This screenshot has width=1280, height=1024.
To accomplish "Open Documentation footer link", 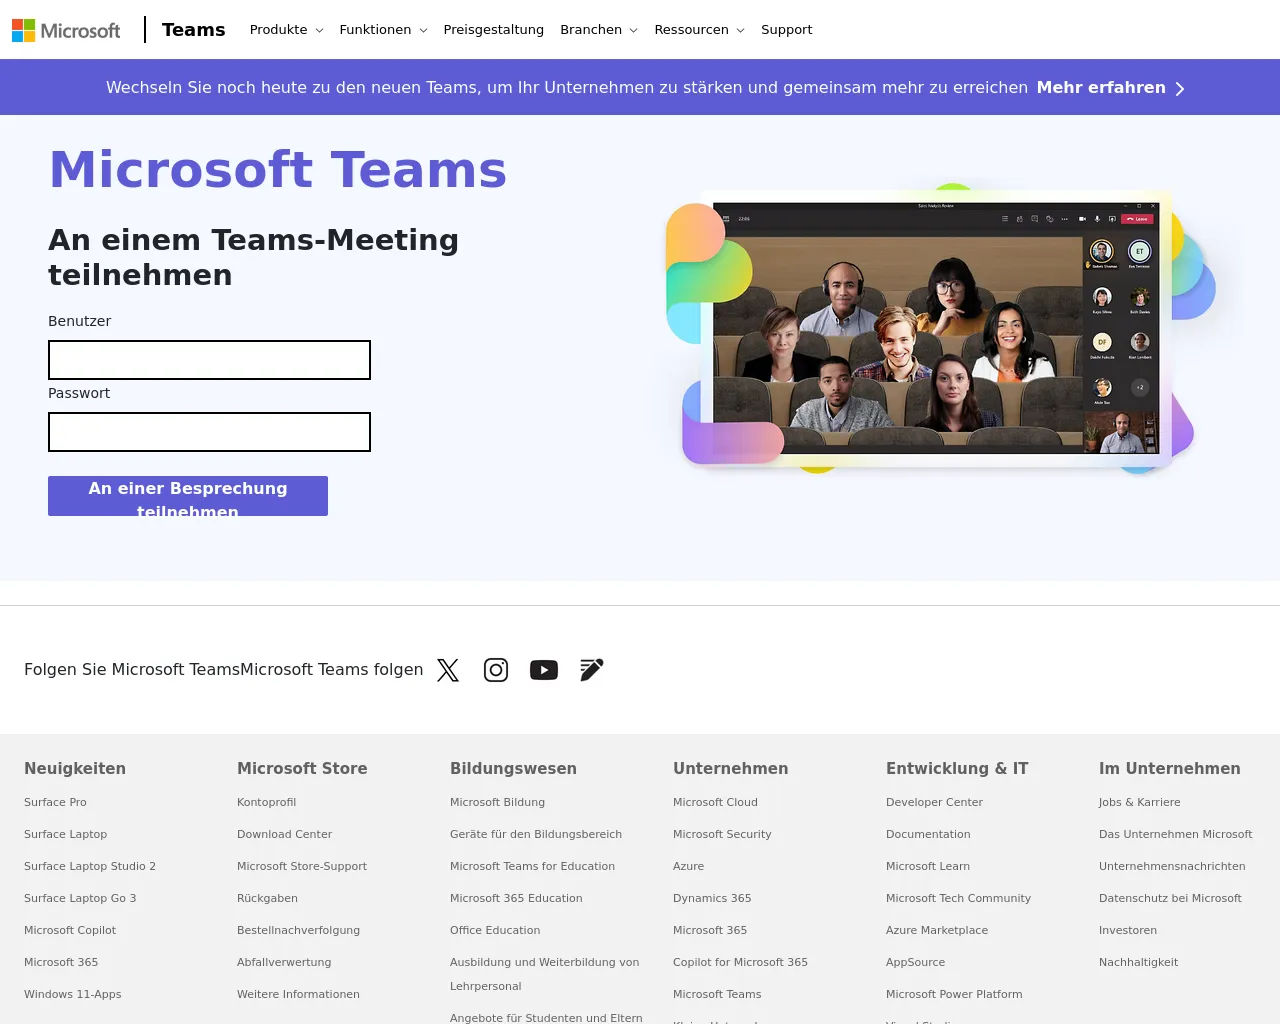I will (928, 834).
